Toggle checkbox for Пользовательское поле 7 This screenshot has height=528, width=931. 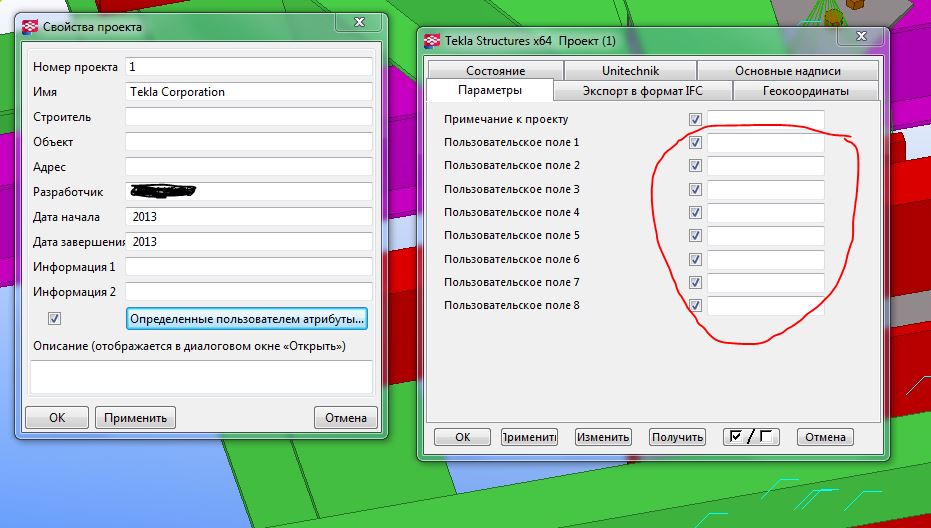(695, 282)
